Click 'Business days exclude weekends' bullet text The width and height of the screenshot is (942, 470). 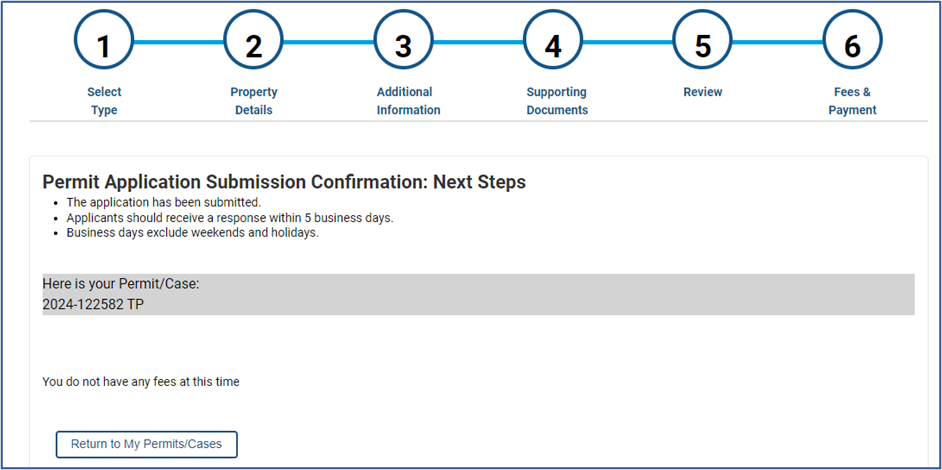[x=192, y=232]
